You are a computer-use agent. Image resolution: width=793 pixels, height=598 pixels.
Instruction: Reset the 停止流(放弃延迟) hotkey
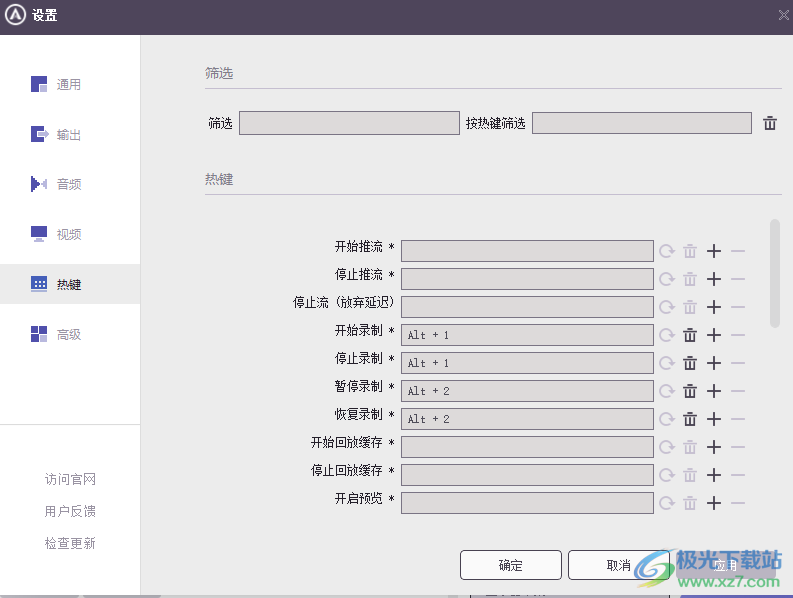click(x=667, y=307)
